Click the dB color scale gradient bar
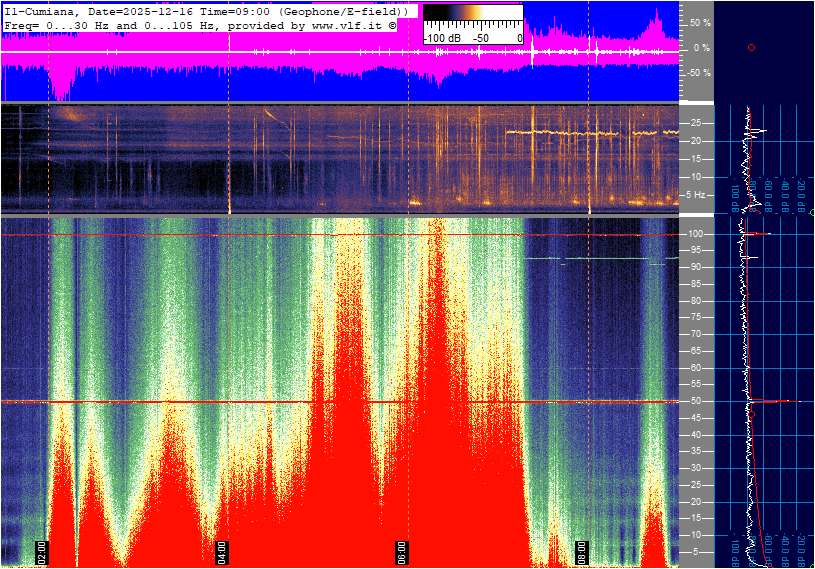815x569 pixels. 472,18
